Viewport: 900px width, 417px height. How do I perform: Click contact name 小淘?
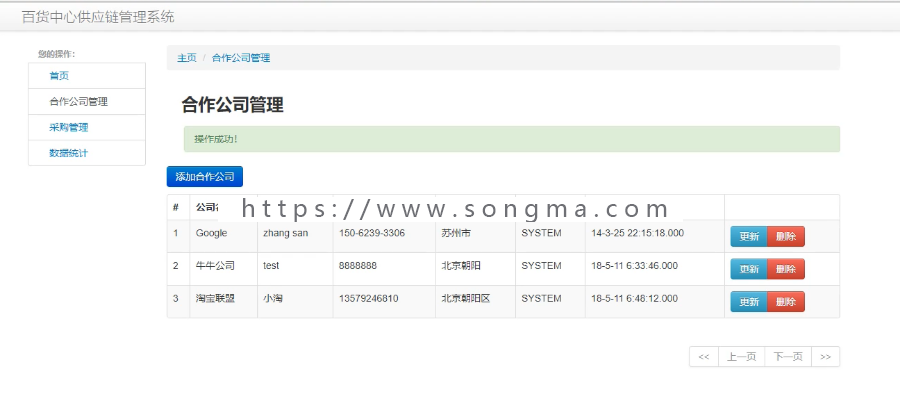[x=273, y=298]
